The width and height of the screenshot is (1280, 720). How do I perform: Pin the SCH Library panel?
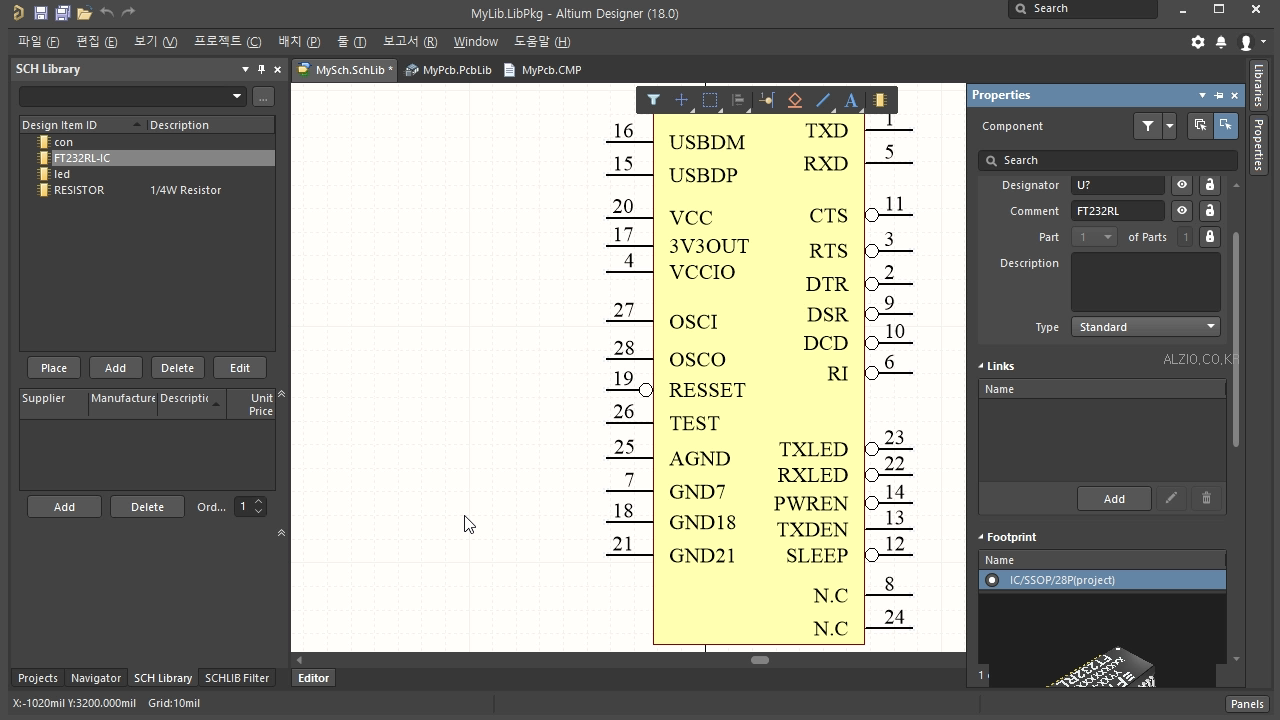pos(261,69)
